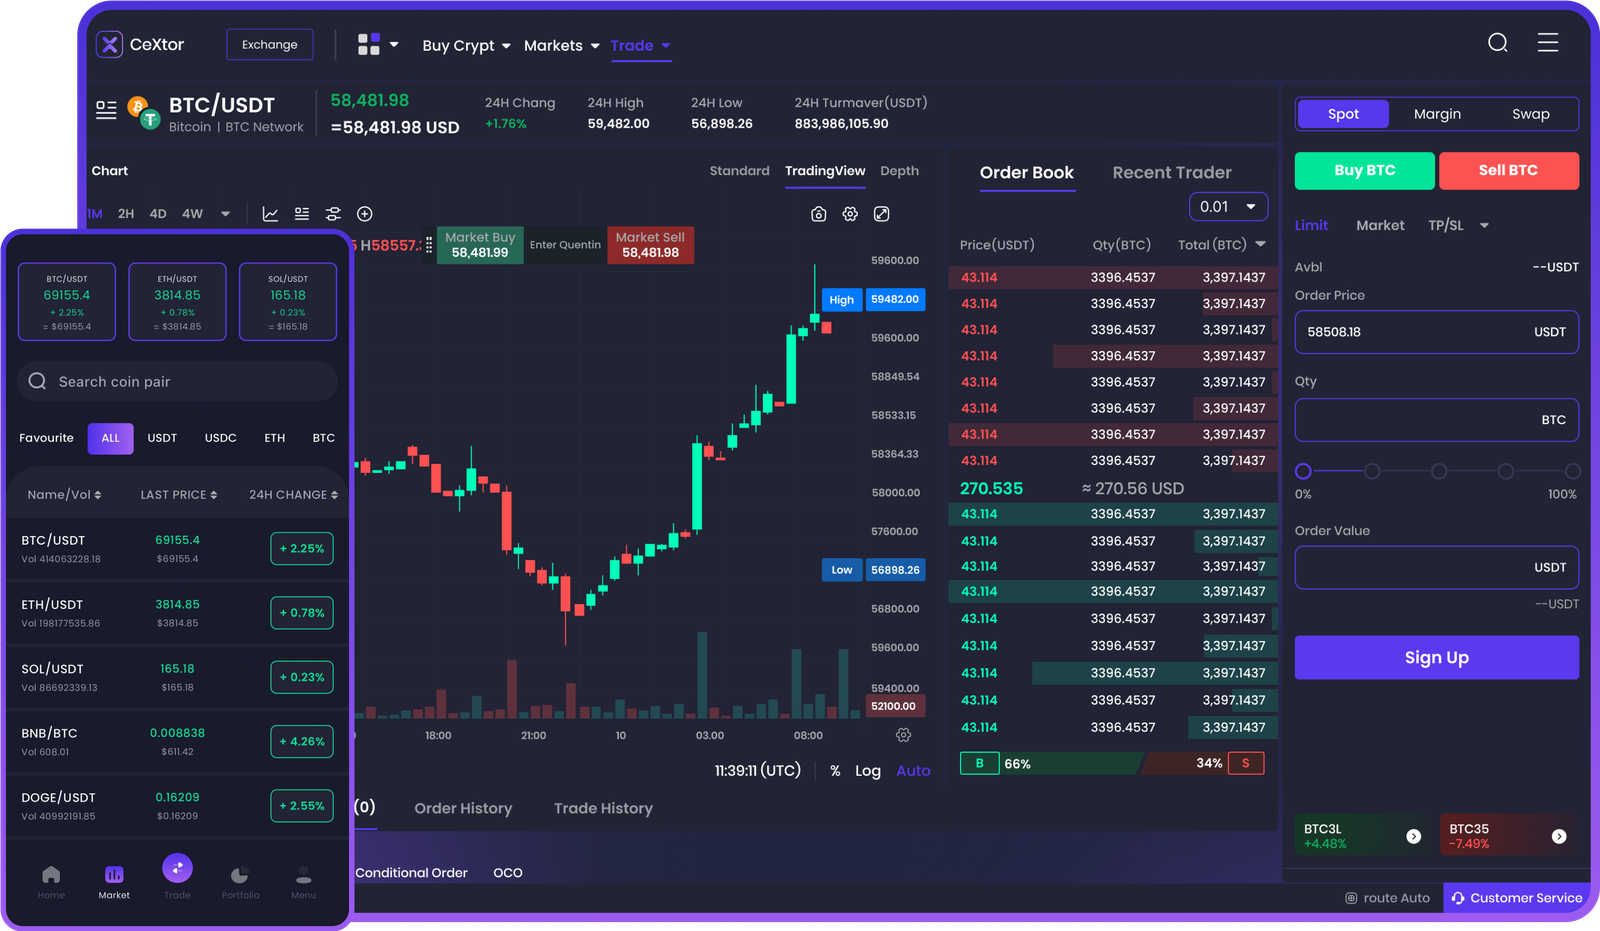Expand the TP/SL order type dropdown
Viewport: 1600px width, 931px height.
click(1458, 226)
